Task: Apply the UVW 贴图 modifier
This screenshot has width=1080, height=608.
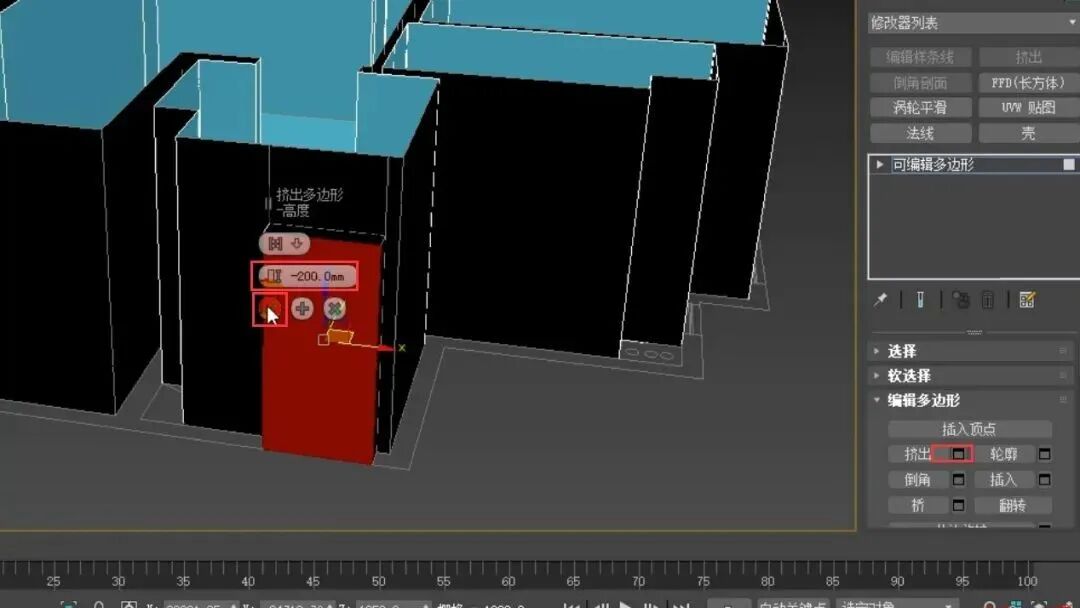Action: (1028, 107)
